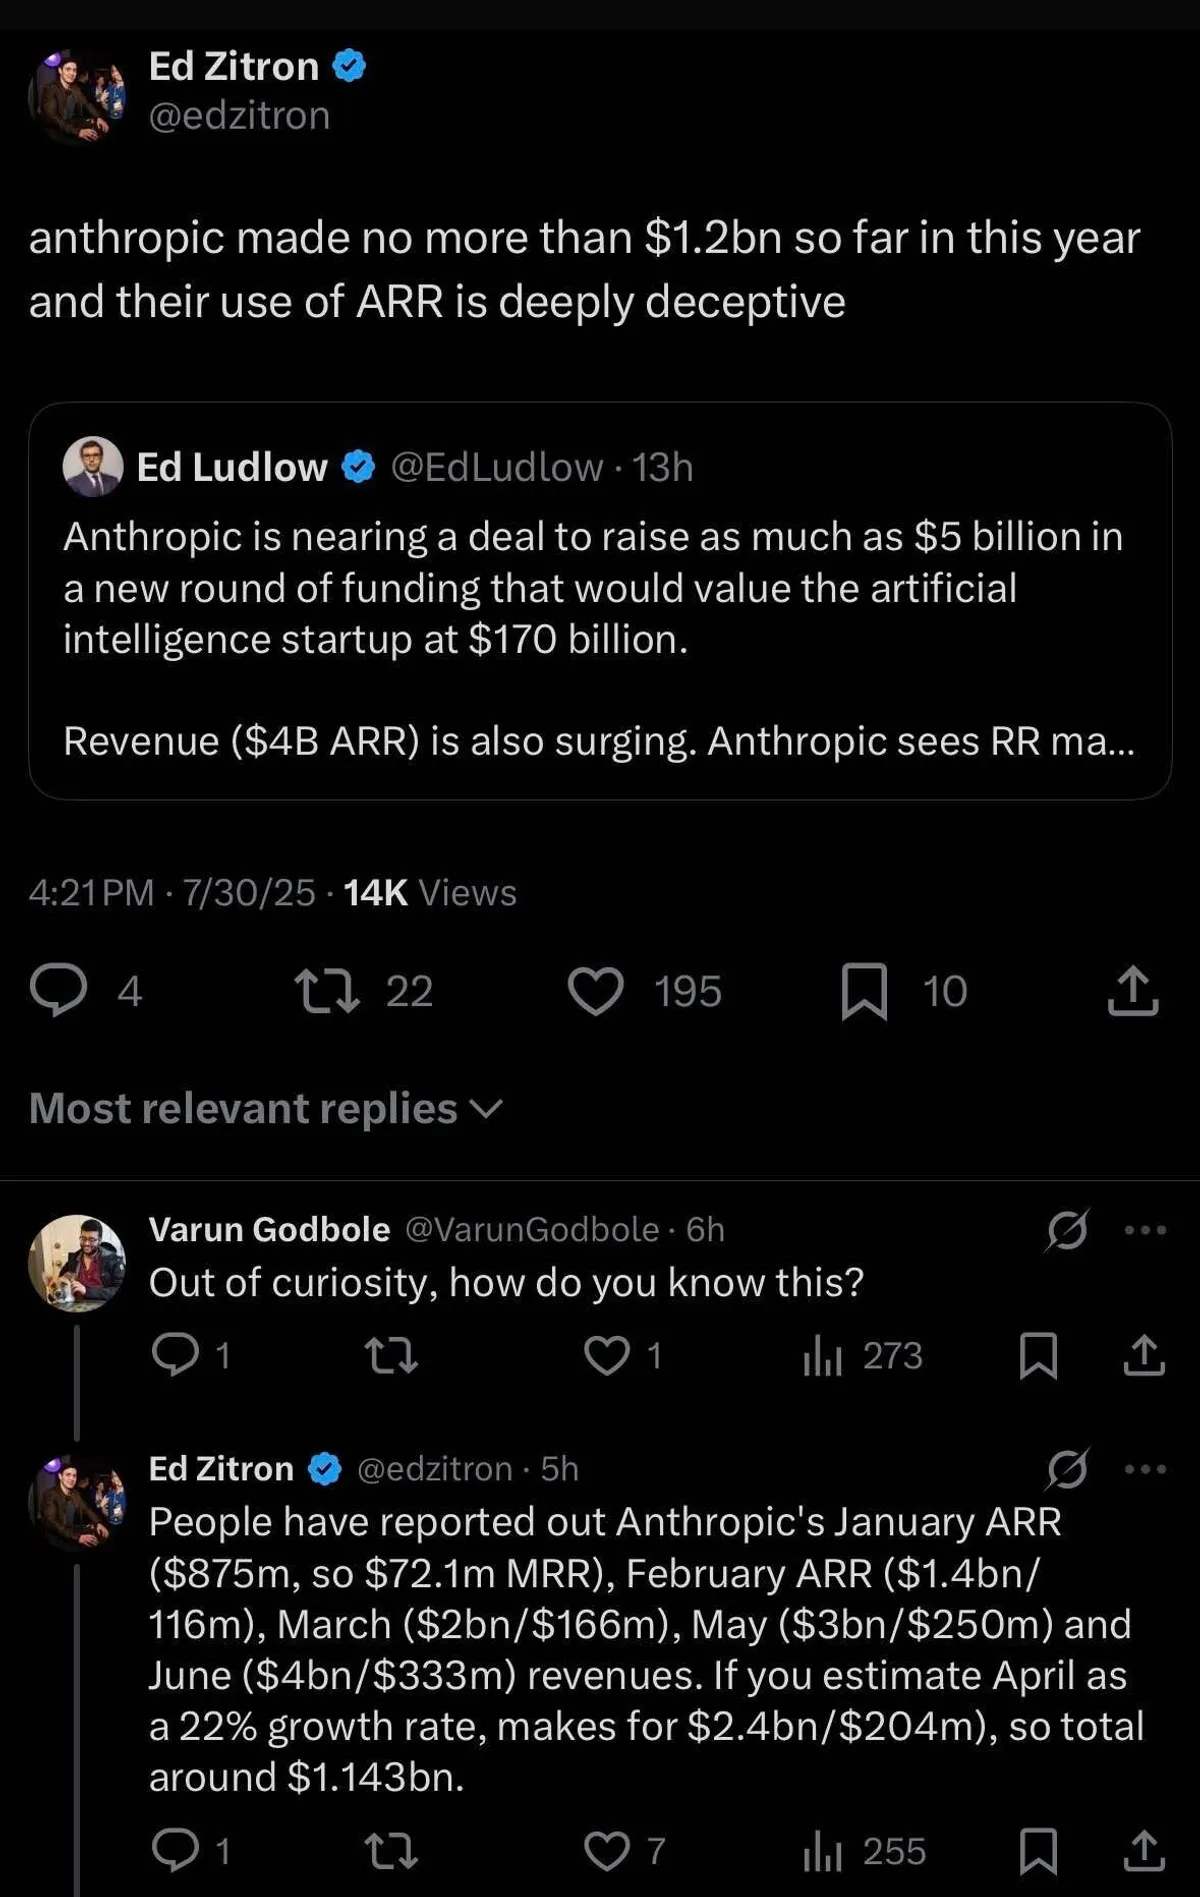Screen dimensions: 1200x1897
Task: Open Grok icon on Ed Zitron's reply
Action: point(1067,1468)
